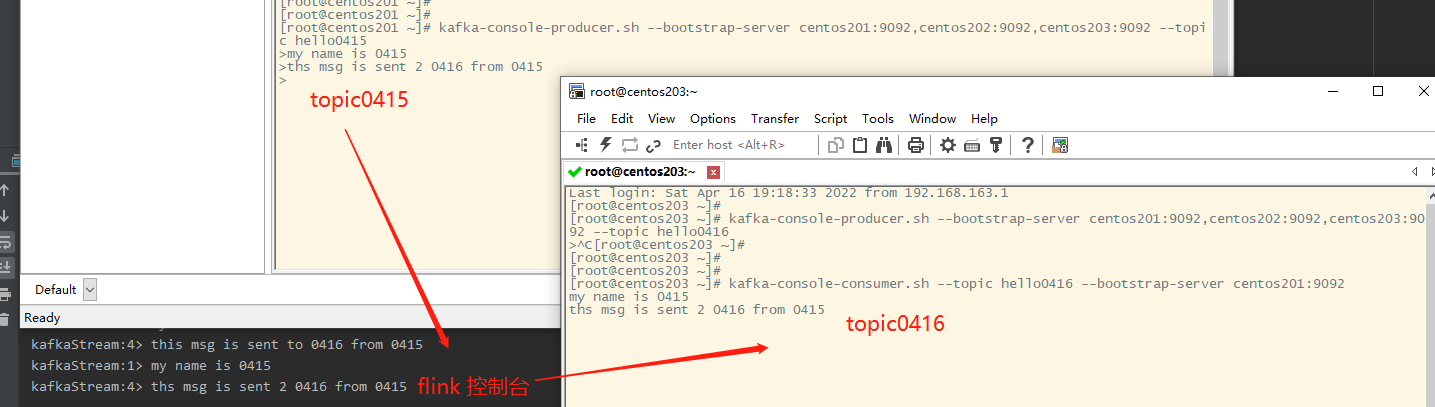The image size is (1435, 407).
Task: Click 'Last login: Sat Apr 16' line
Action: (x=788, y=192)
